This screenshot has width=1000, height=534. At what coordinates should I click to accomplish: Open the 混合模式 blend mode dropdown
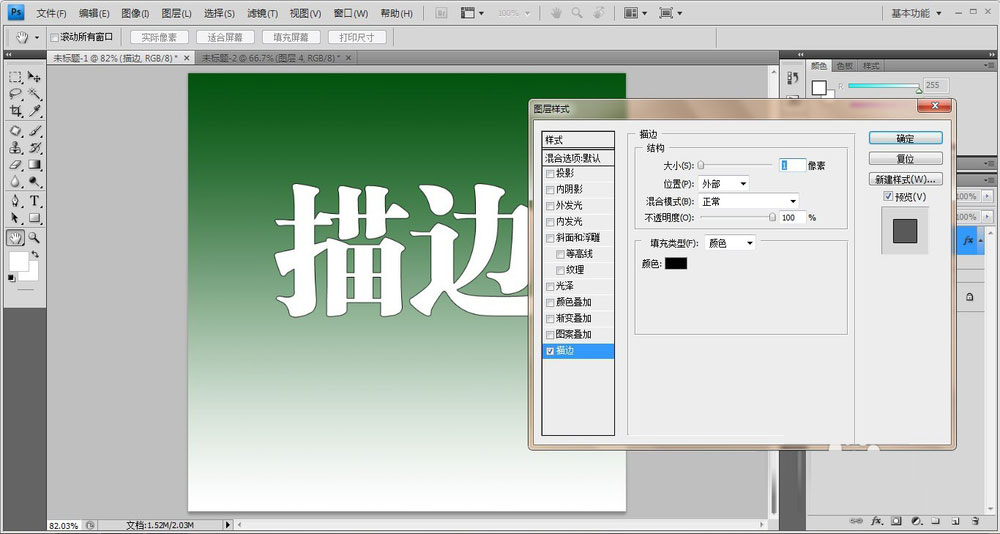click(748, 202)
